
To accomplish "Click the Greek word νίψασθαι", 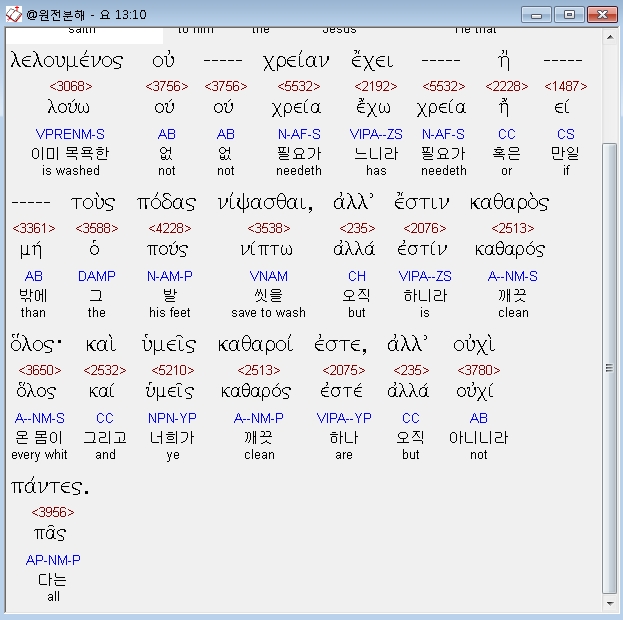I will point(265,203).
